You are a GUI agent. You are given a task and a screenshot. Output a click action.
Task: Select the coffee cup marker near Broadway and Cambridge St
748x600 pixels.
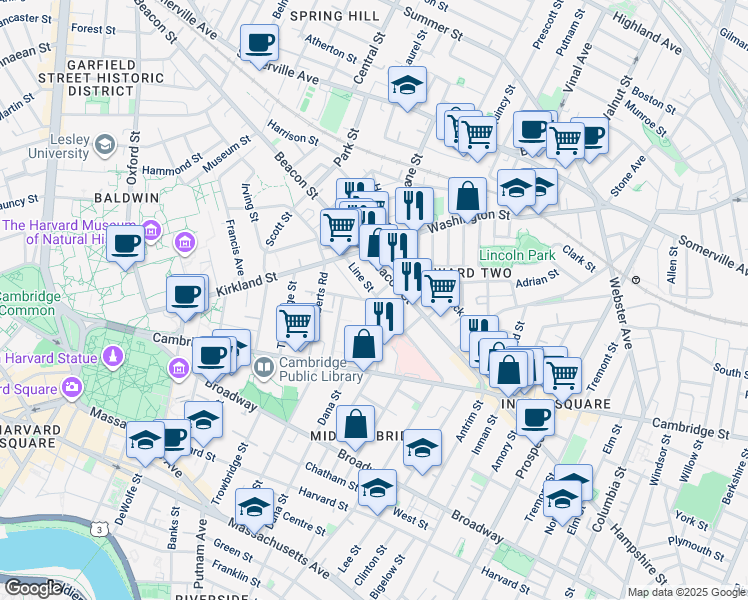click(211, 356)
